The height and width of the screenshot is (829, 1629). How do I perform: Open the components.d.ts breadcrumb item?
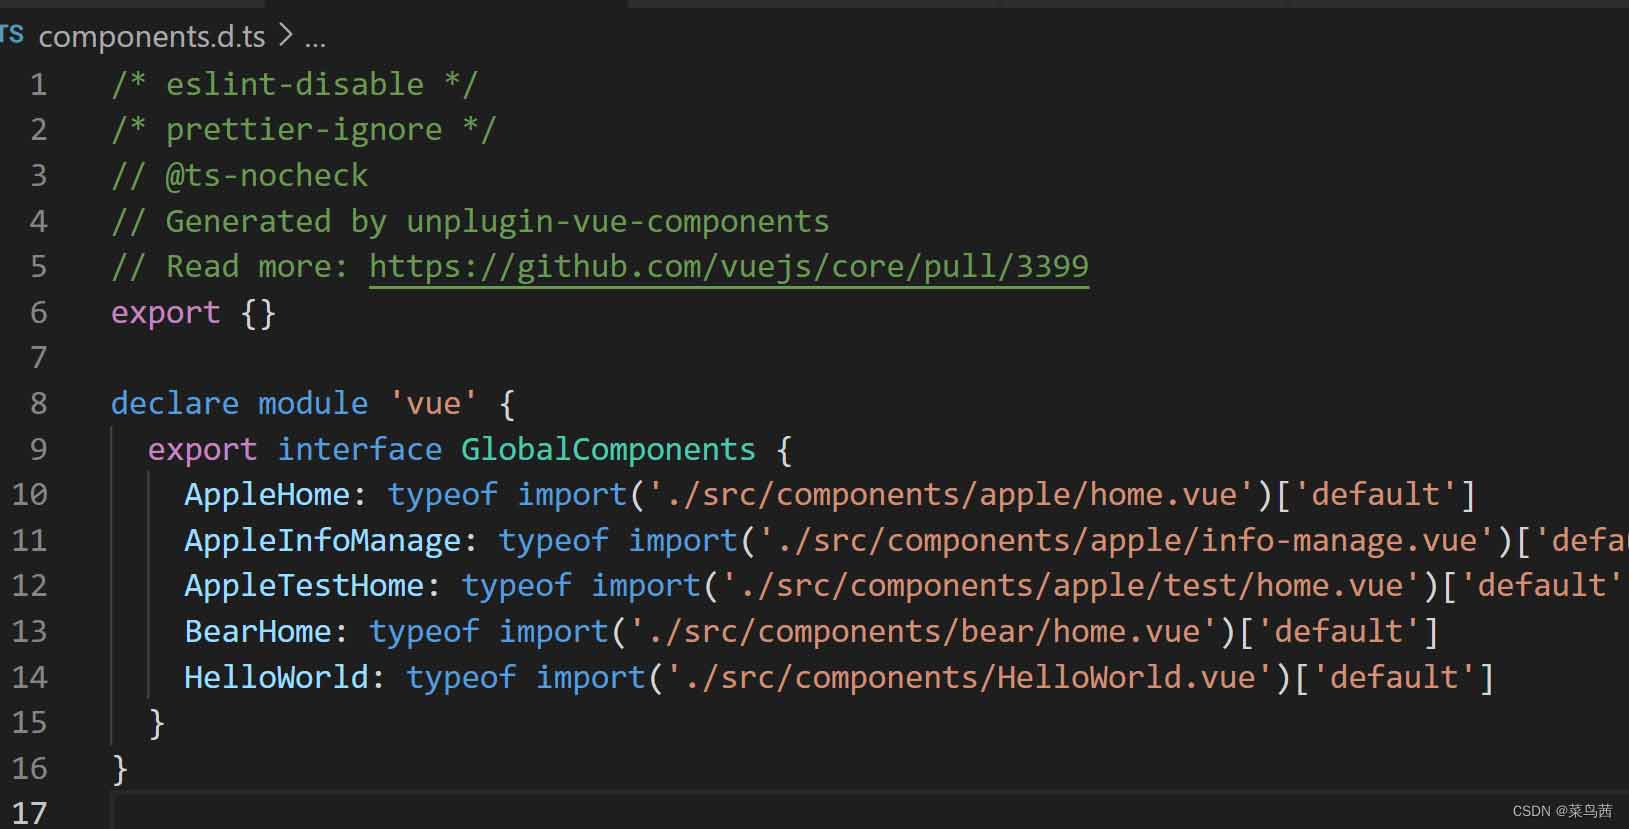(152, 37)
